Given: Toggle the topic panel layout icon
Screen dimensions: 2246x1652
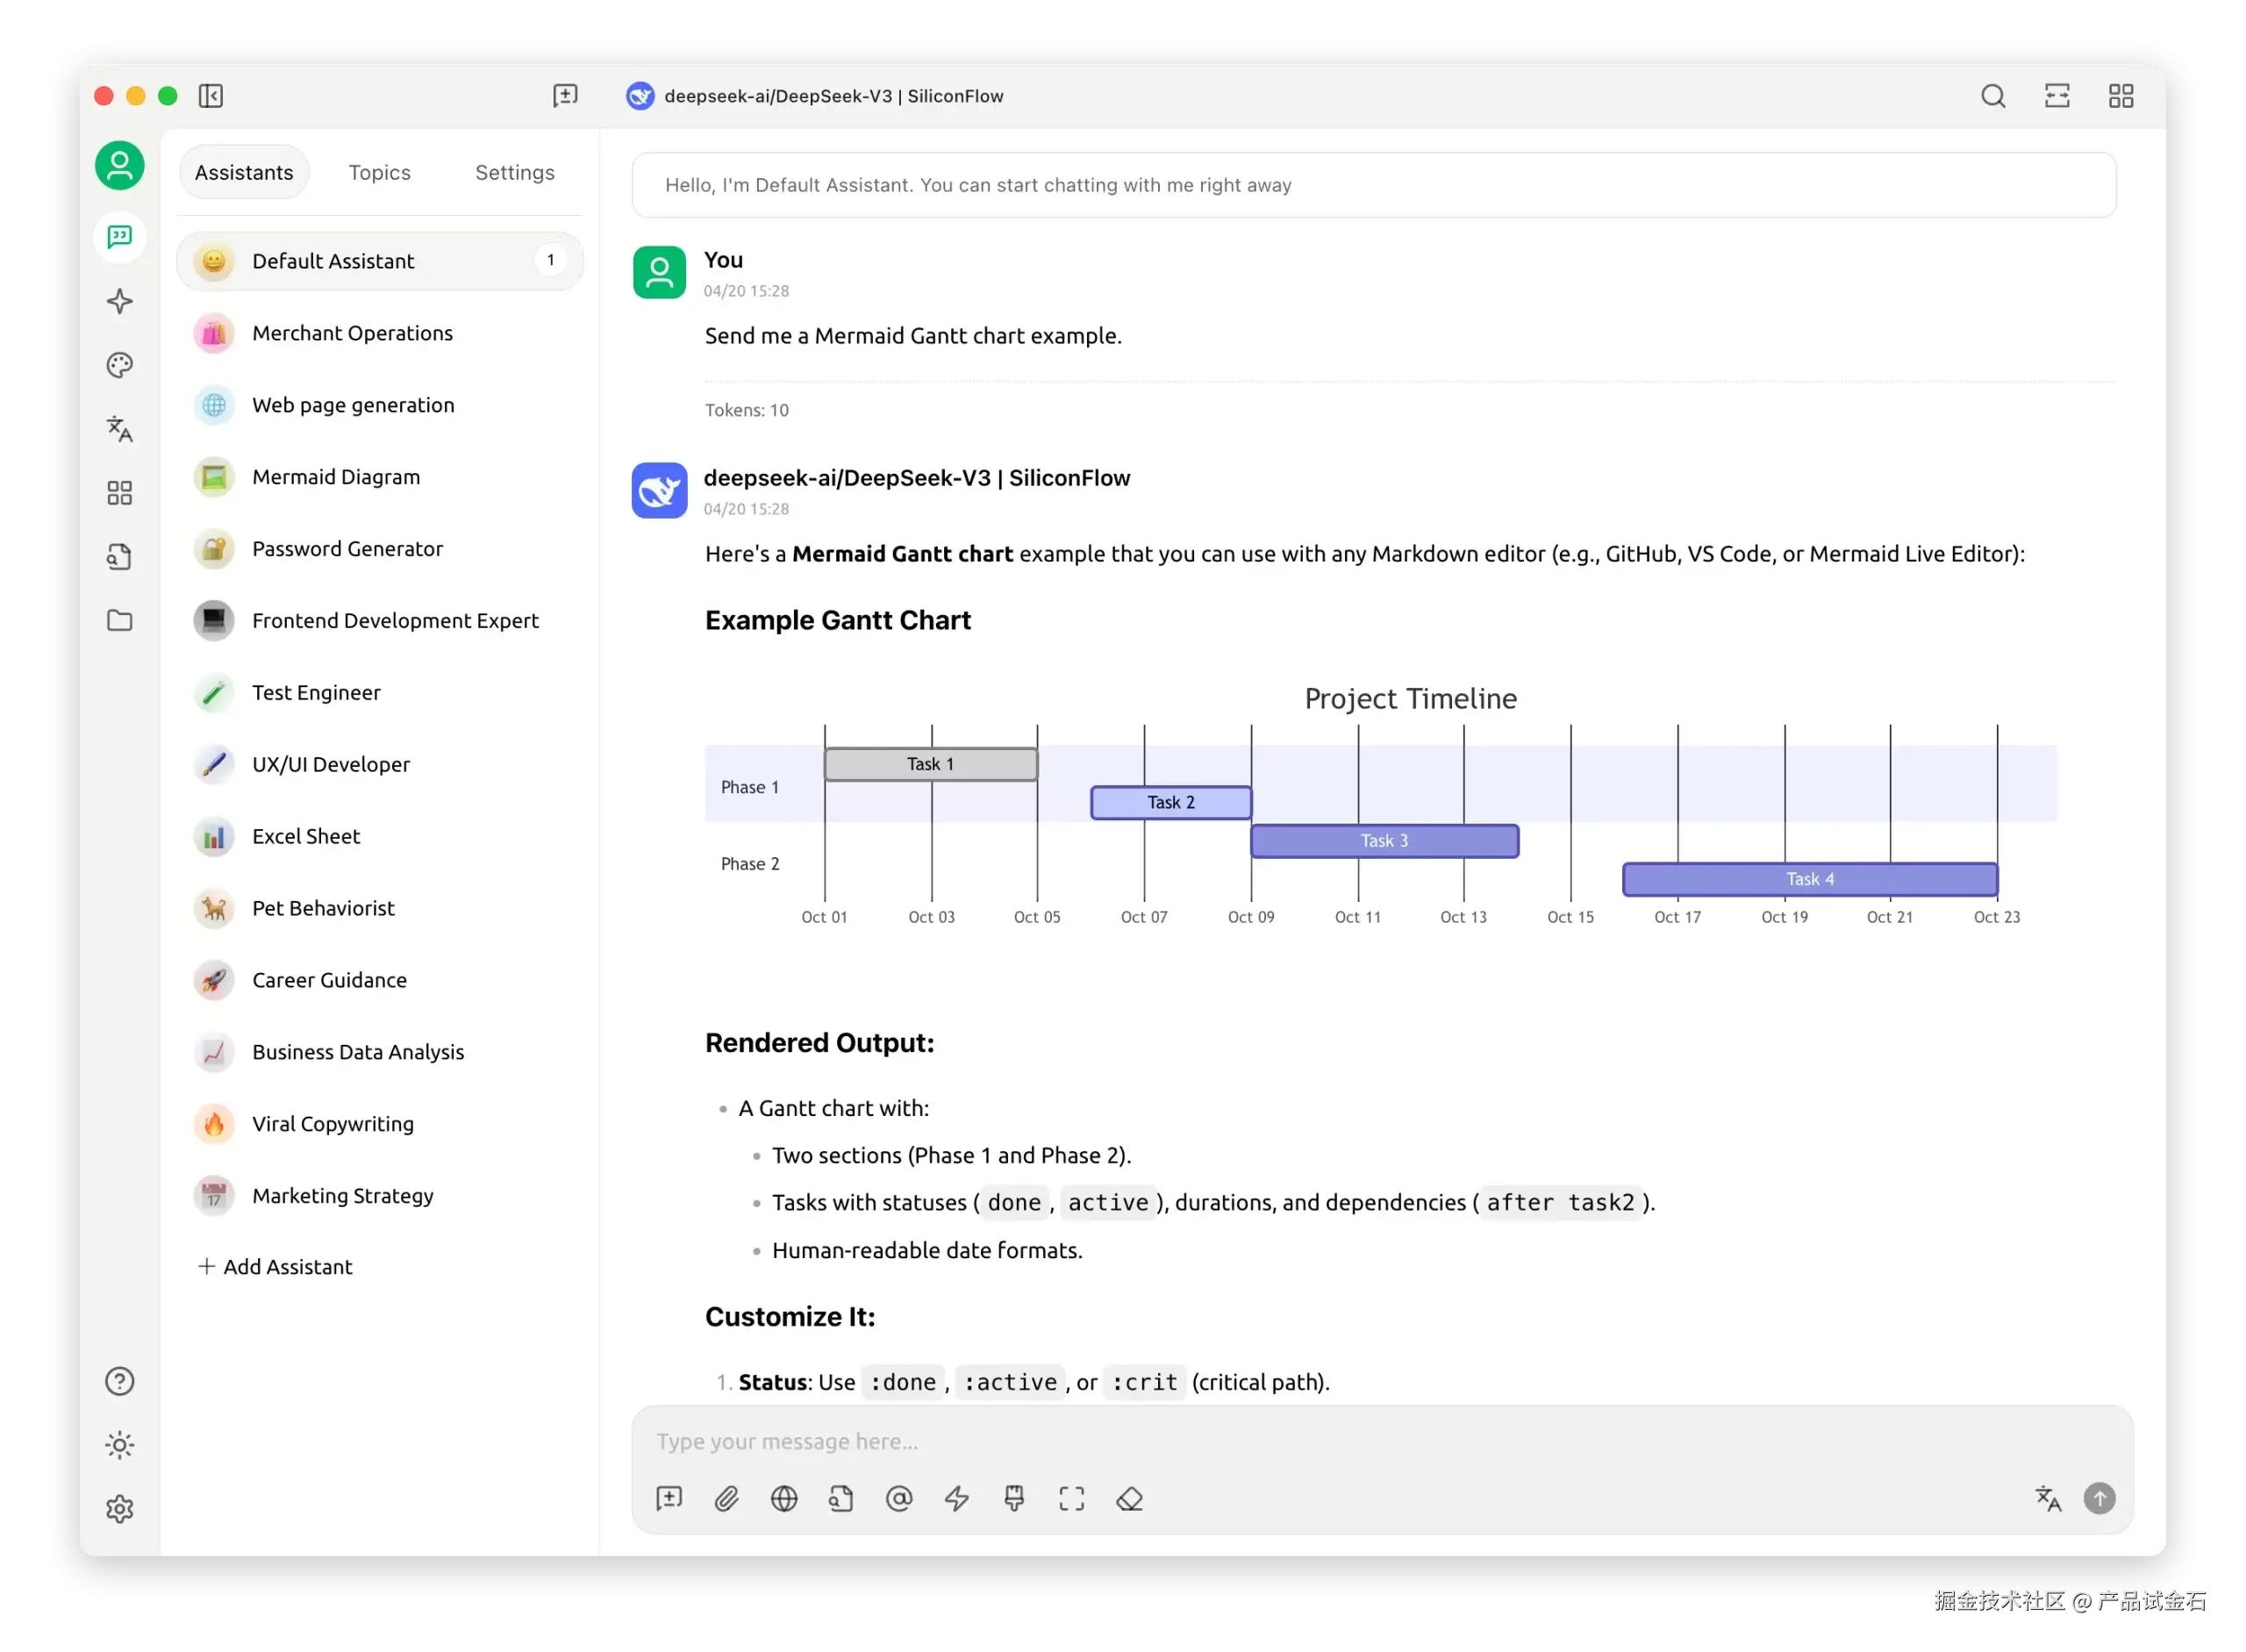Looking at the screenshot, I should (2057, 96).
